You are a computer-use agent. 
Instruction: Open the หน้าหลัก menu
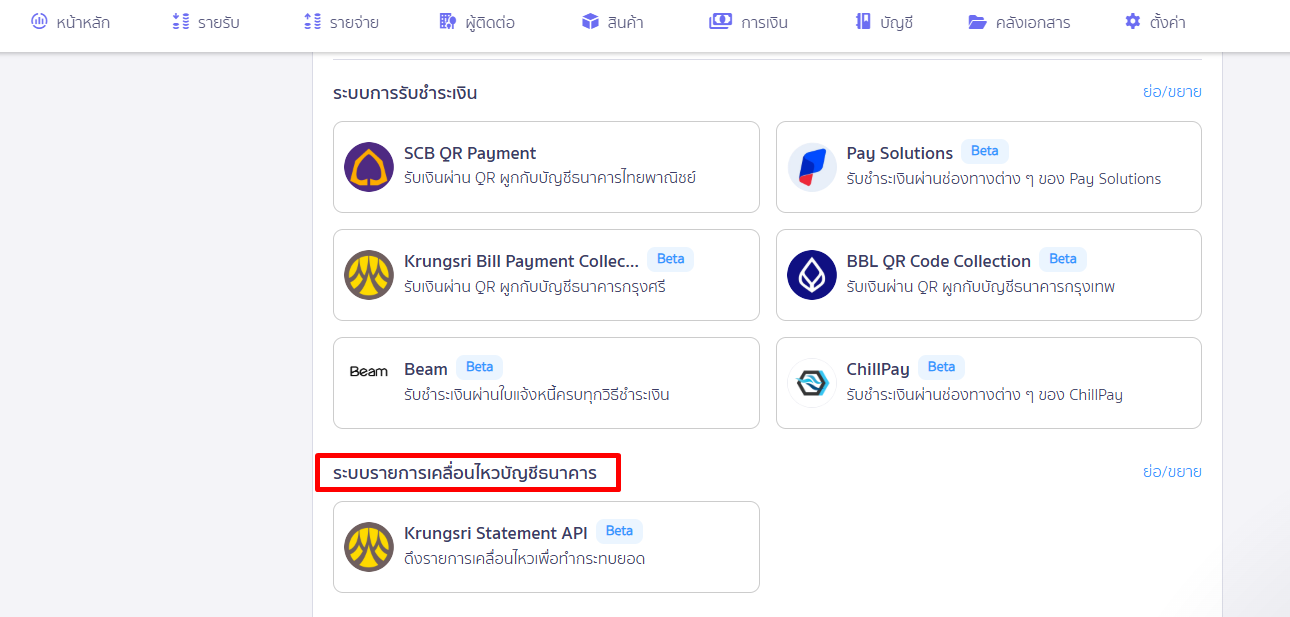(71, 22)
